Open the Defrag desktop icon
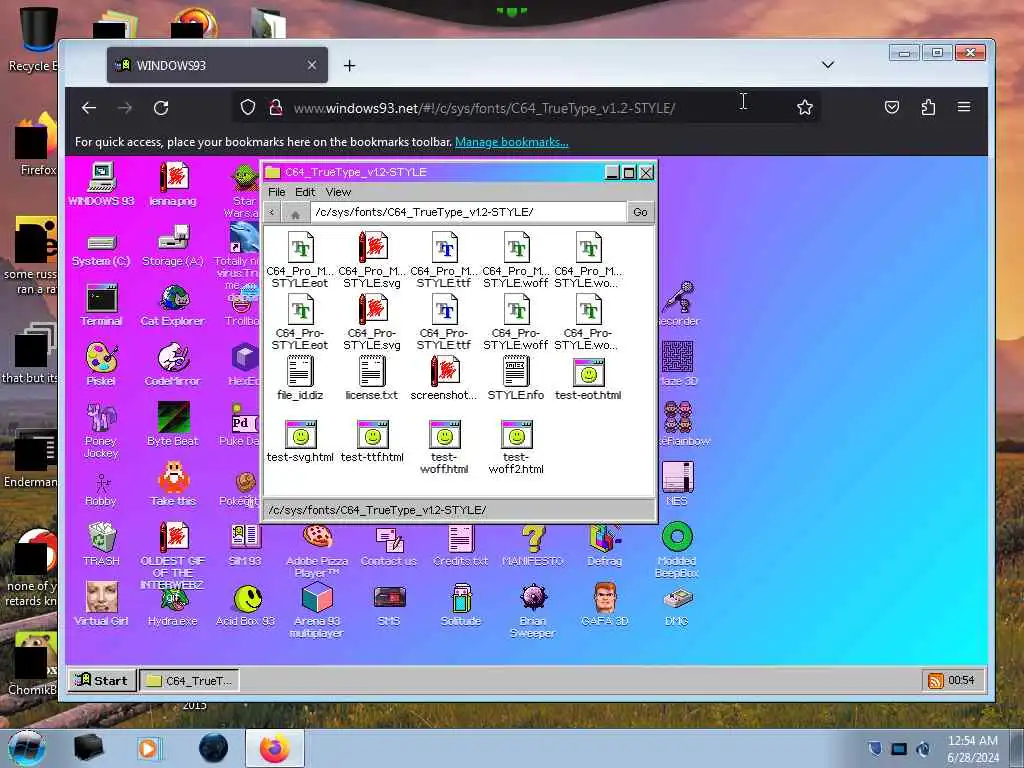Viewport: 1024px width, 768px height. tap(605, 543)
